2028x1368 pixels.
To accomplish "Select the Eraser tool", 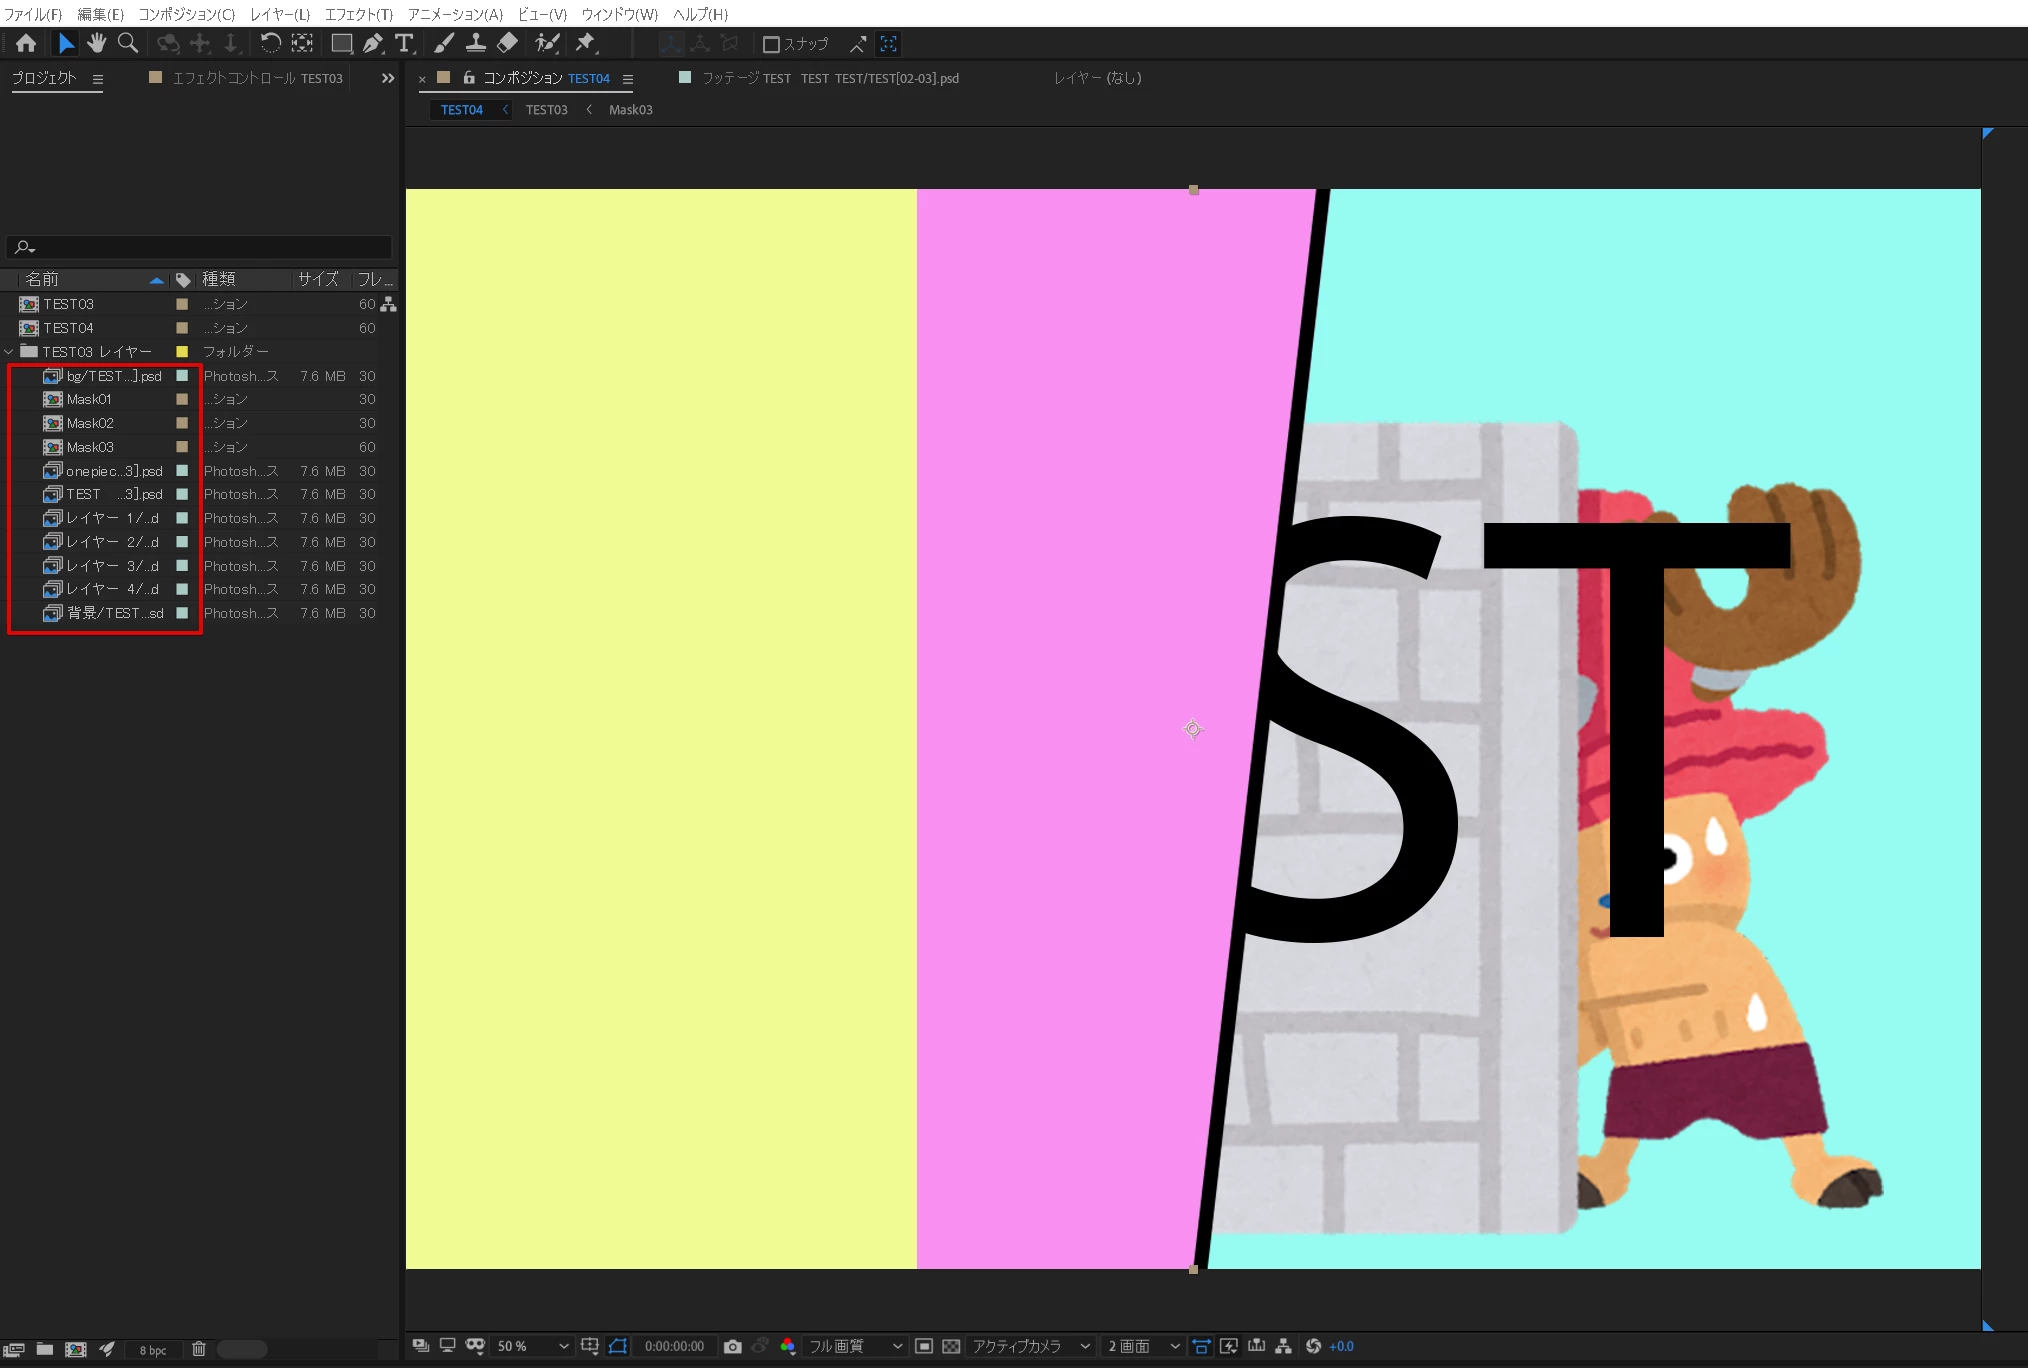I will click(507, 43).
